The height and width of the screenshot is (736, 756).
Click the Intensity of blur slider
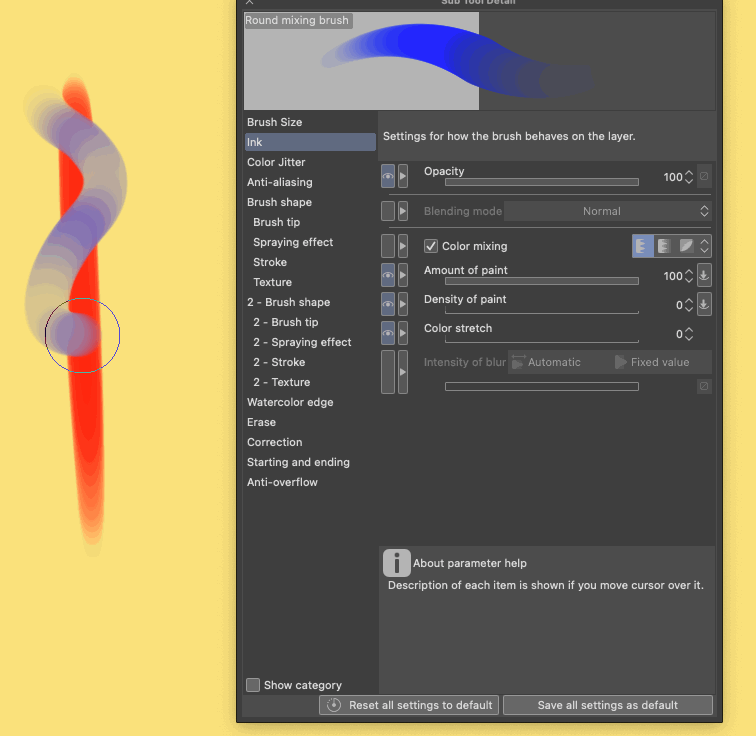[x=542, y=387]
